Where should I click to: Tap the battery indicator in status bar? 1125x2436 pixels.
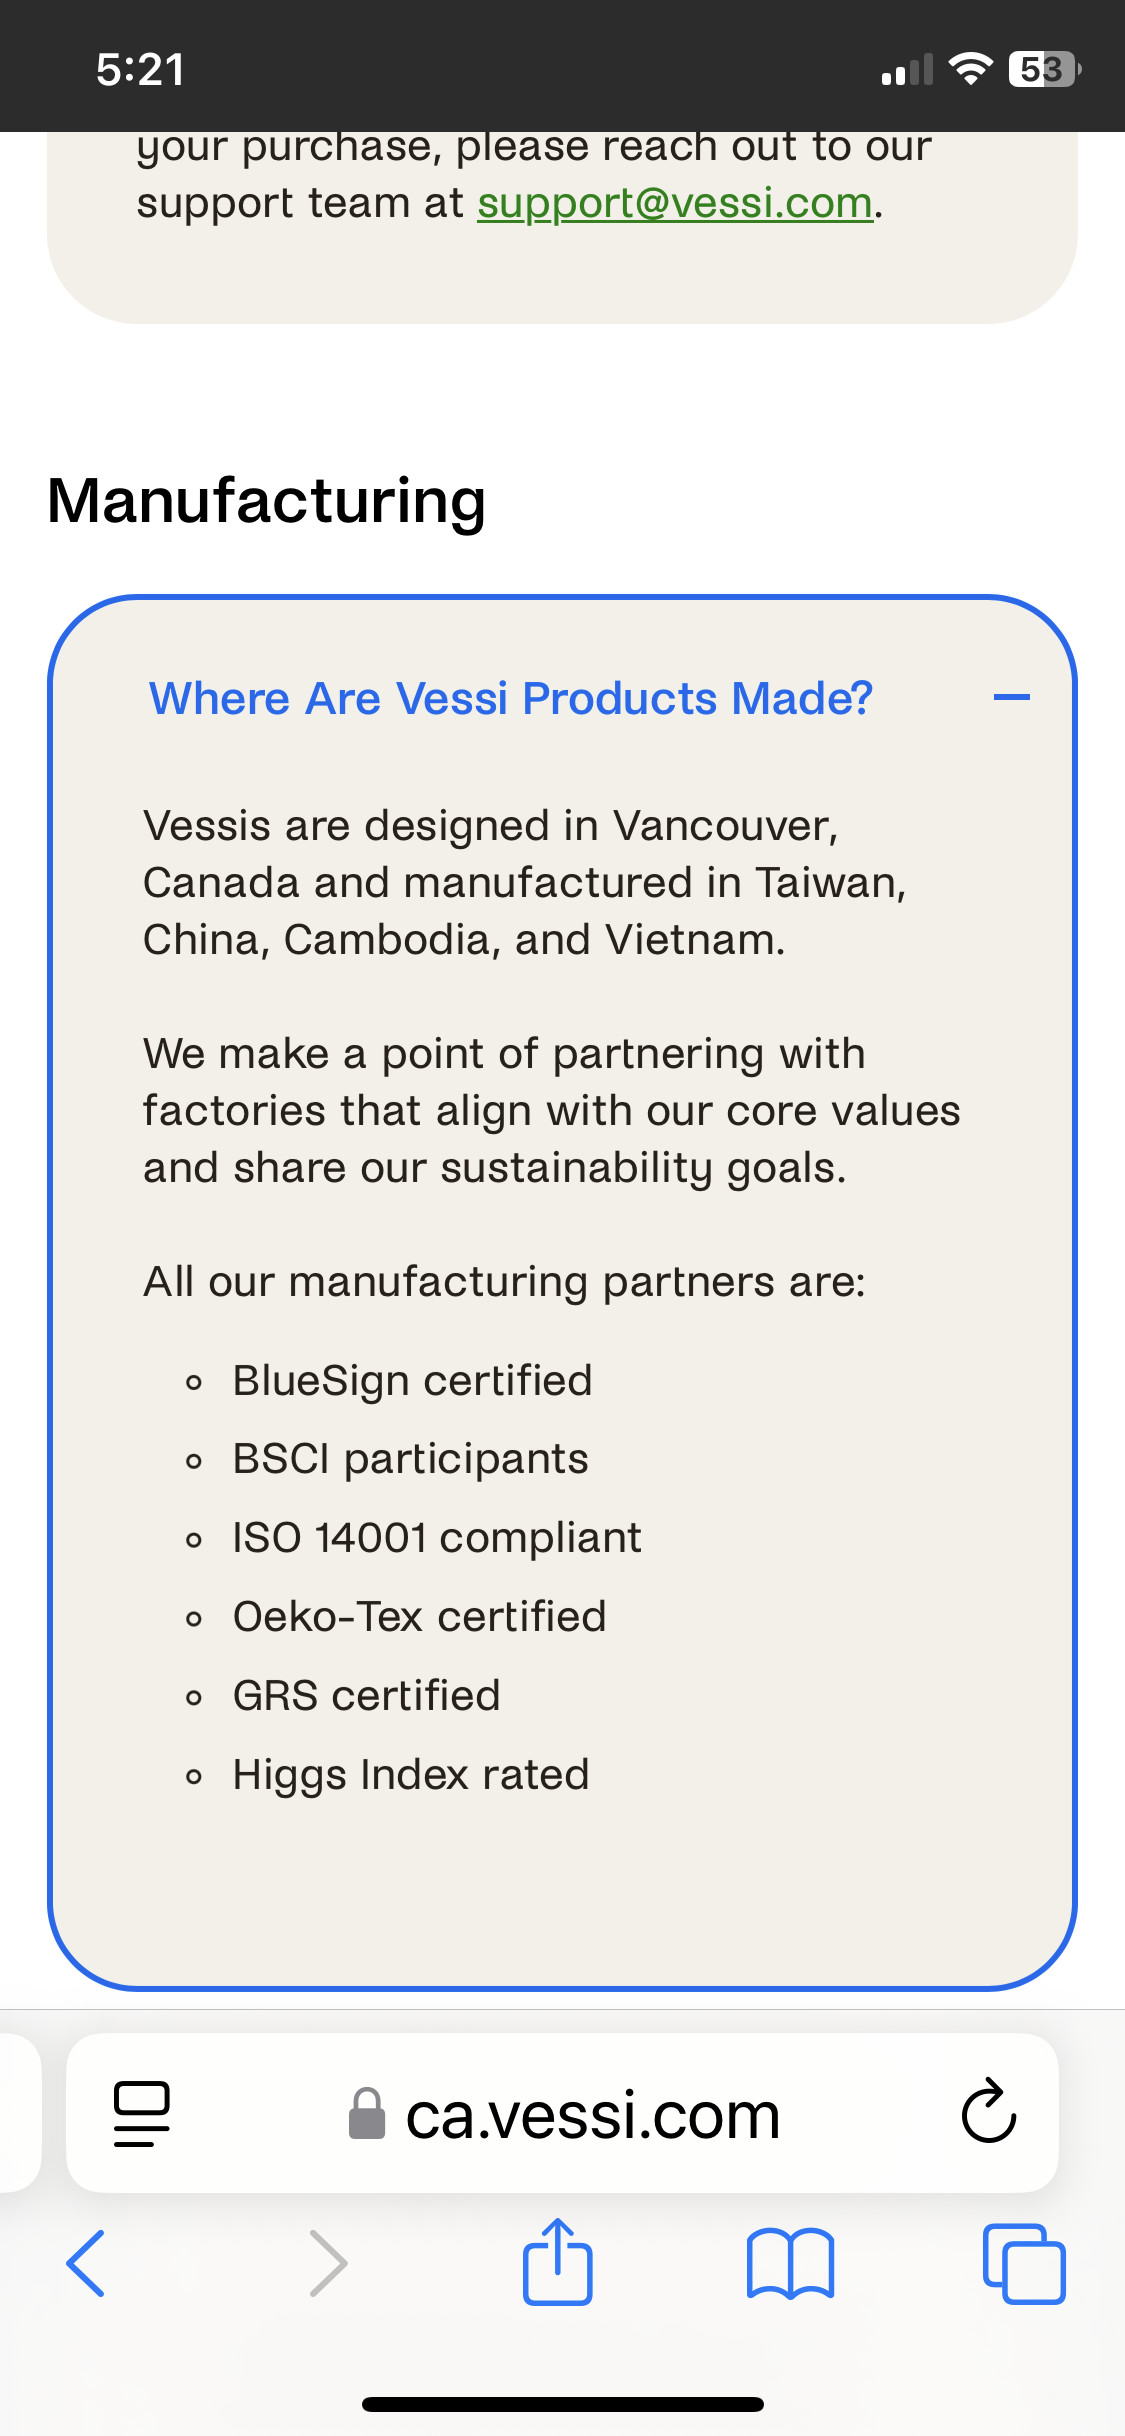[1045, 69]
